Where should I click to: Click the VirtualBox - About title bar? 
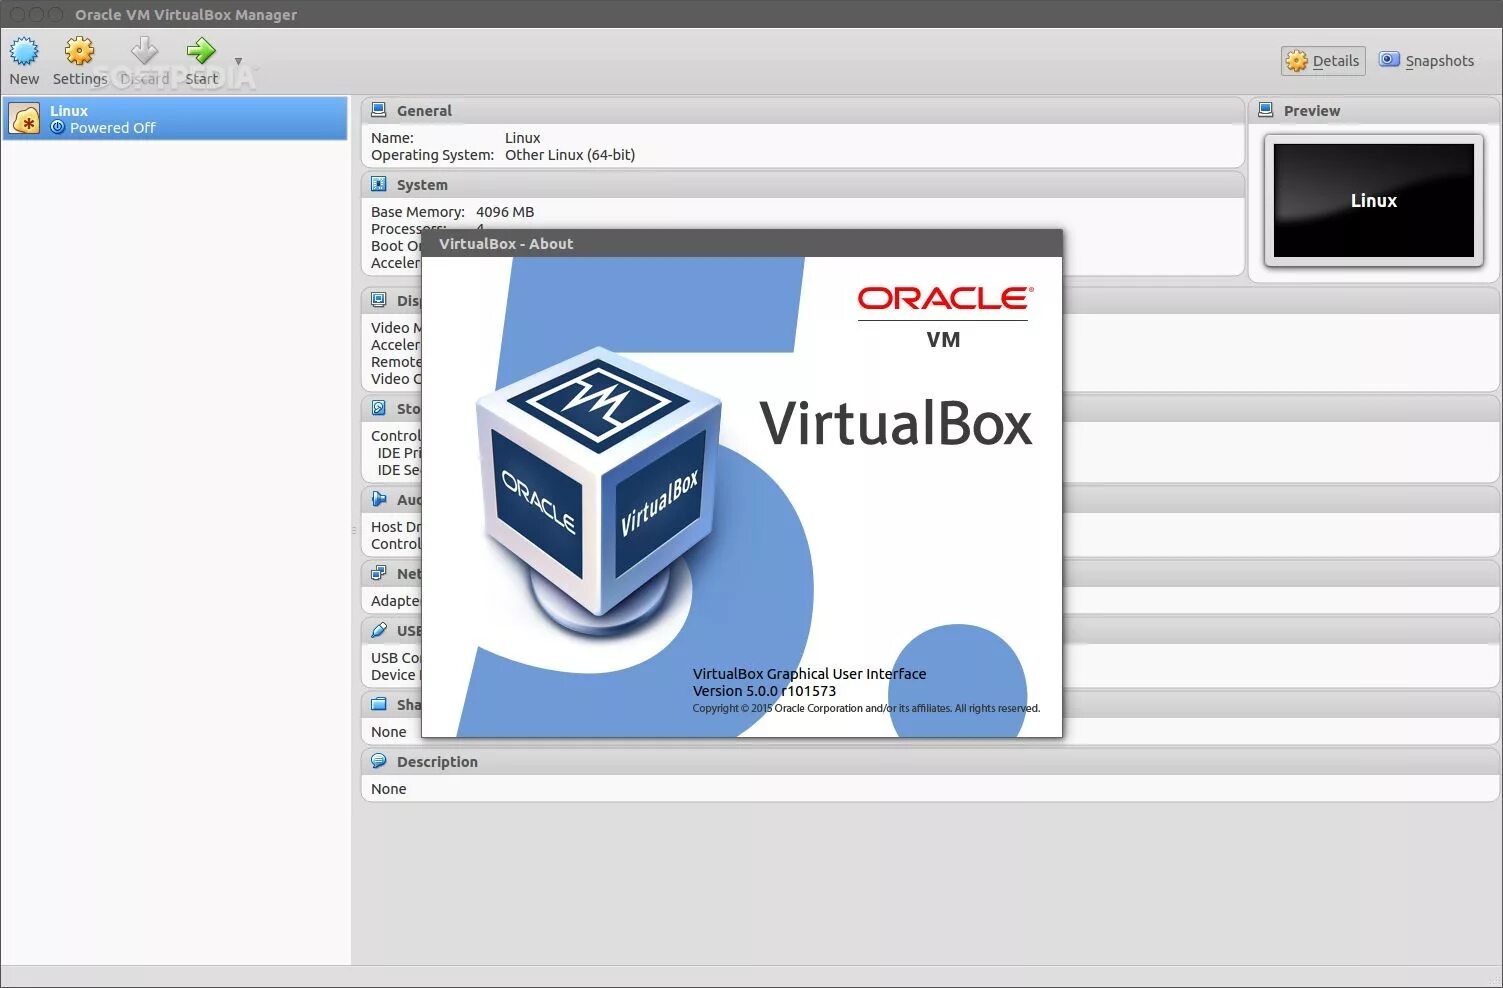point(742,243)
